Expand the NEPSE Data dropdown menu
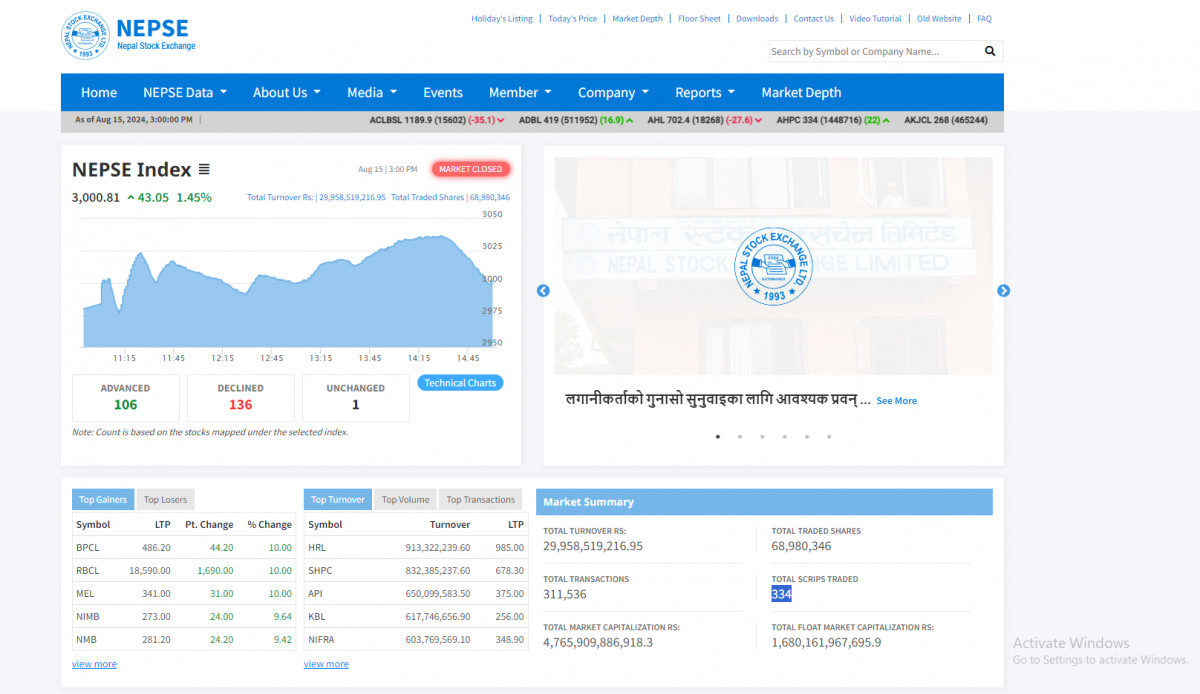The width and height of the screenshot is (1200, 694). coord(185,92)
